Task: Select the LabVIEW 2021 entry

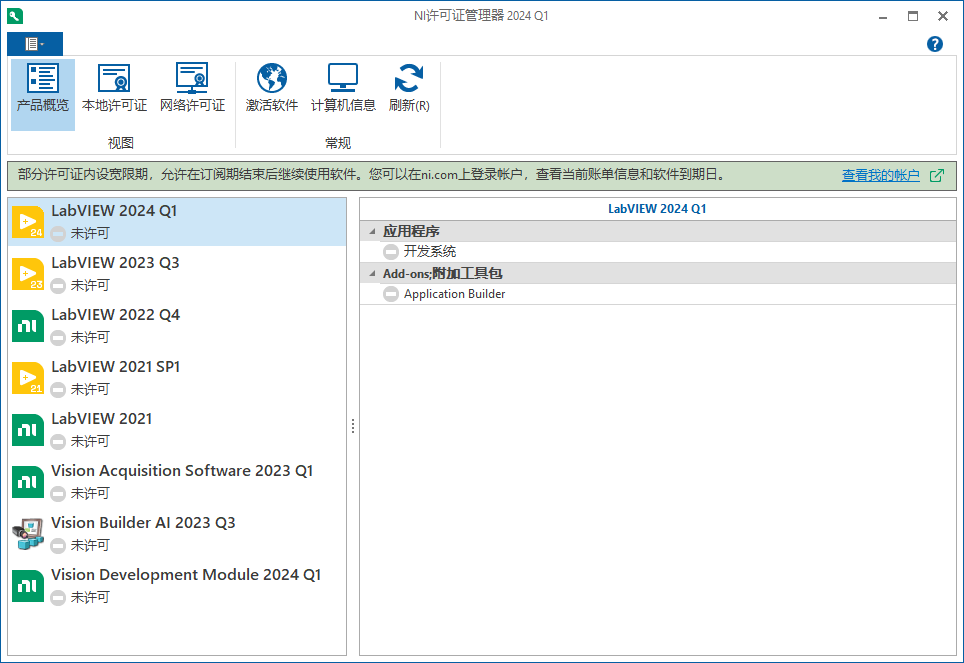Action: tap(177, 430)
